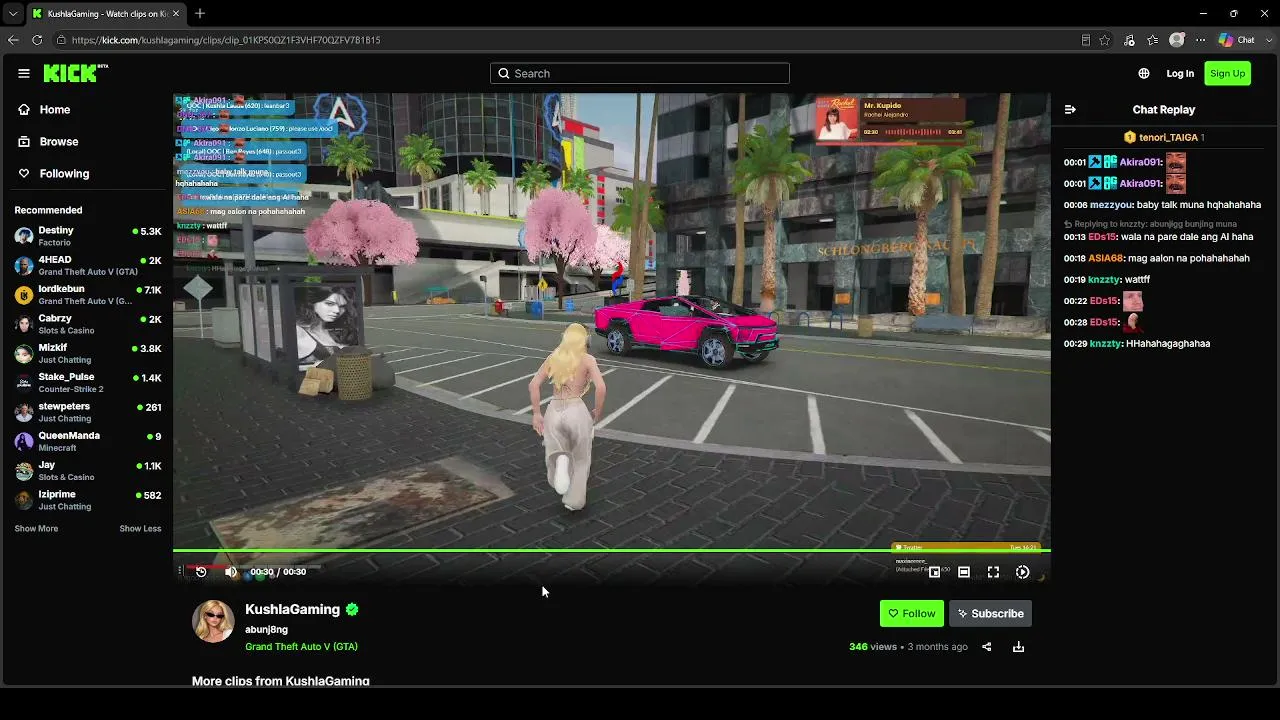Open reader view icon in address bar
The height and width of the screenshot is (720, 1280).
click(x=1085, y=40)
